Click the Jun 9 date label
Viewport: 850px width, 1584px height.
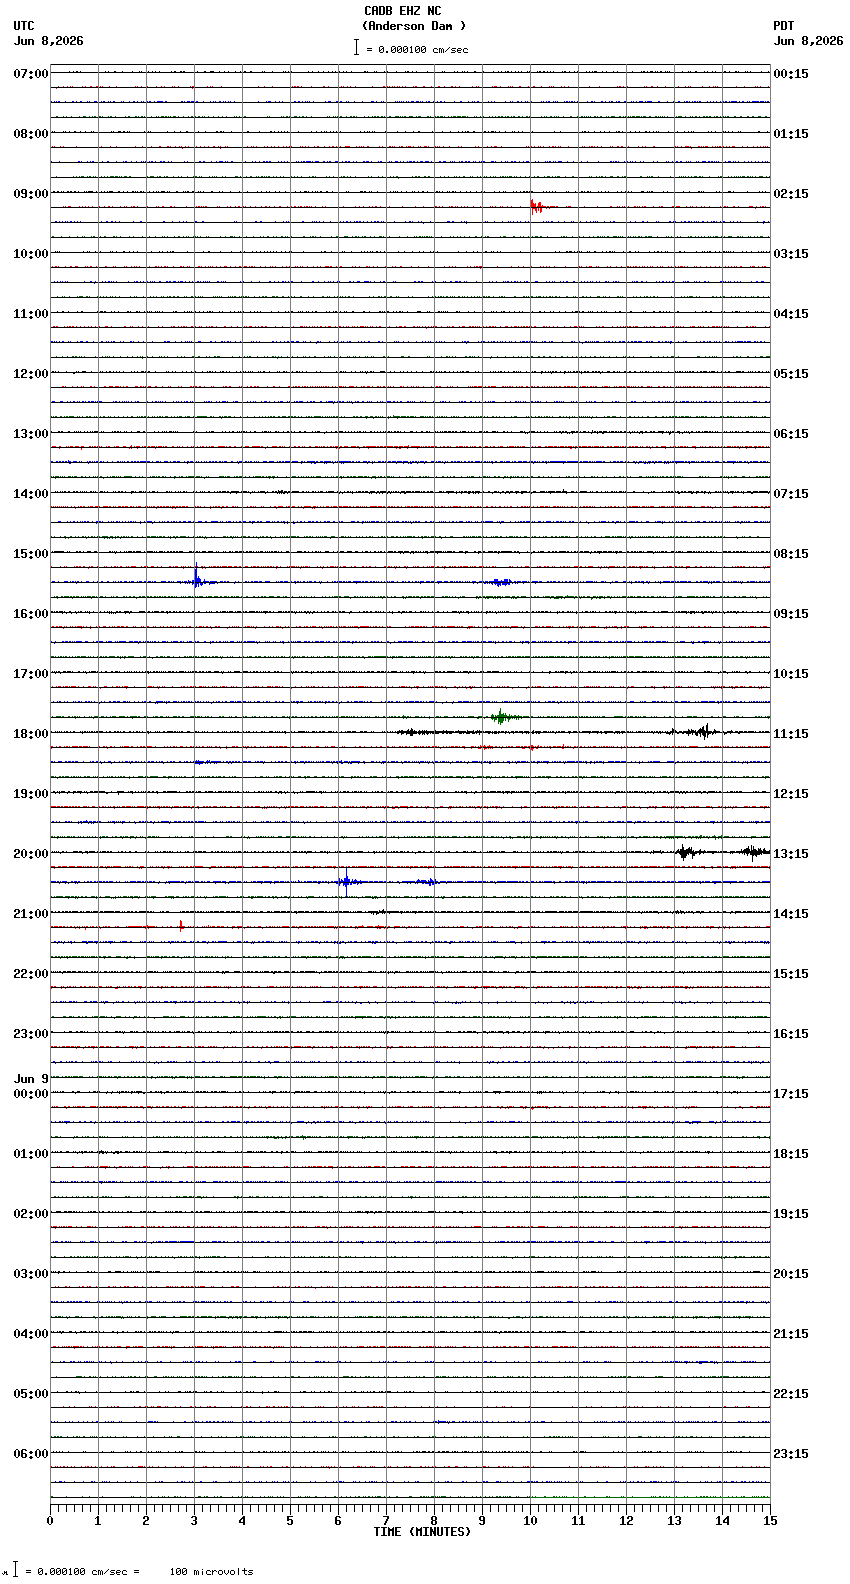[x=31, y=1079]
